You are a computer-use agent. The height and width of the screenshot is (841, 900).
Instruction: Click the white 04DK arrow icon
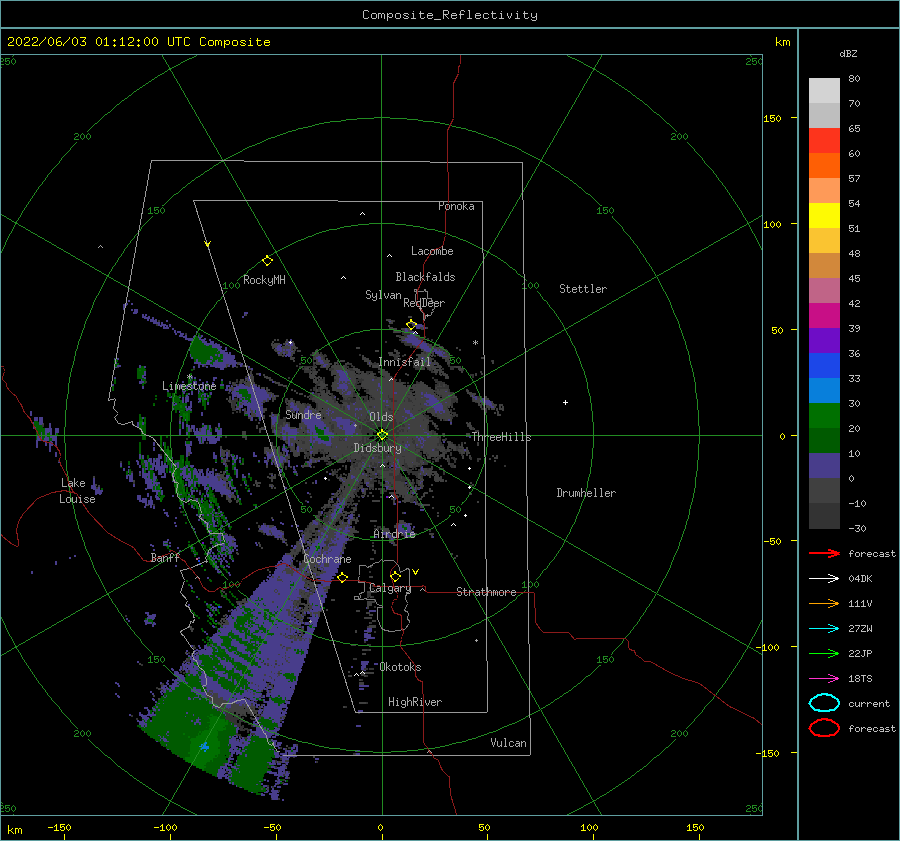tap(824, 578)
